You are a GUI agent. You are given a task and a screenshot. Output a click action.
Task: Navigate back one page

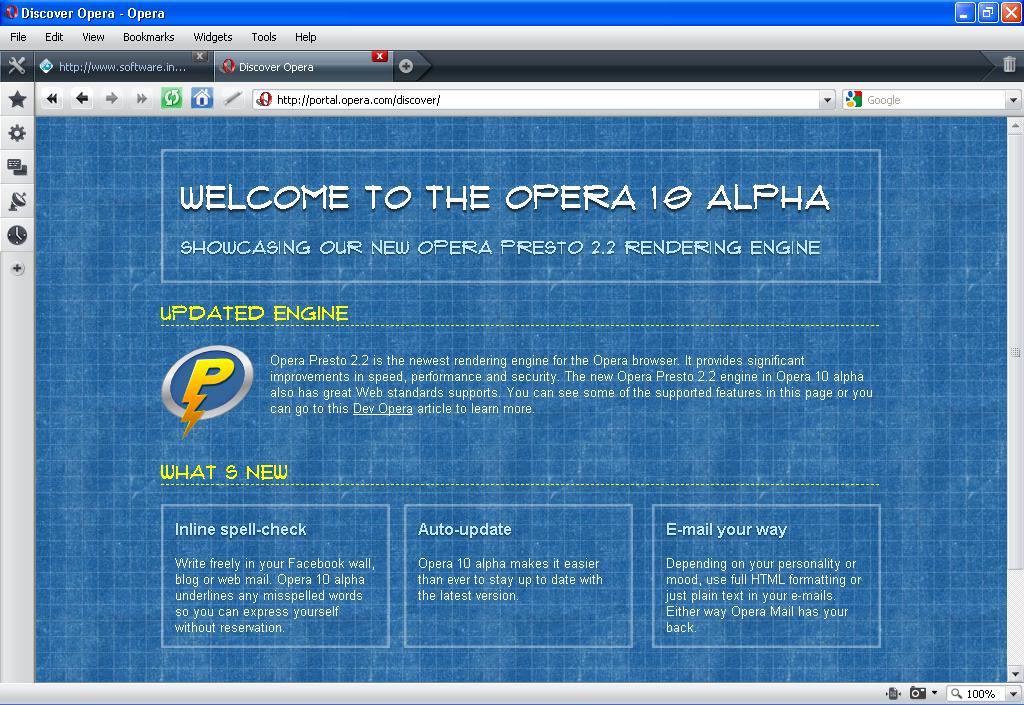click(82, 99)
